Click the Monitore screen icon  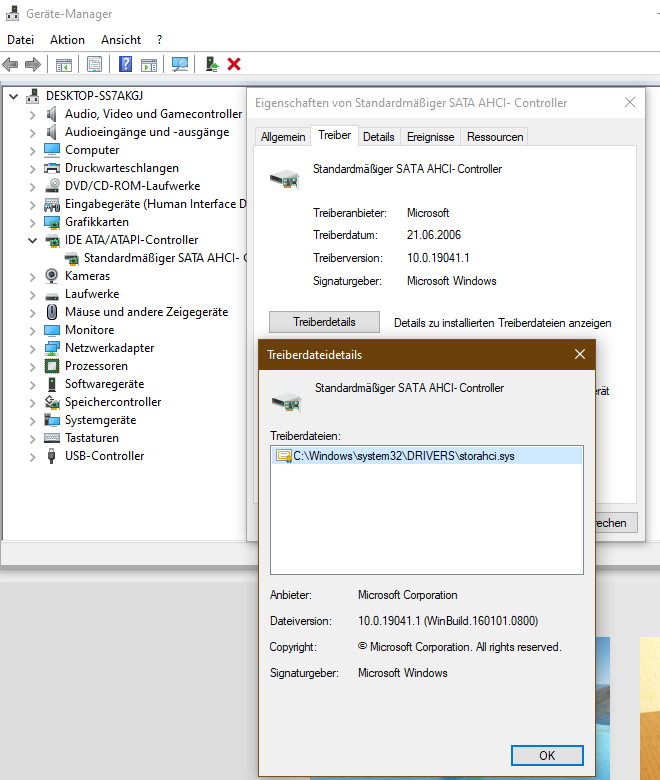(x=52, y=330)
